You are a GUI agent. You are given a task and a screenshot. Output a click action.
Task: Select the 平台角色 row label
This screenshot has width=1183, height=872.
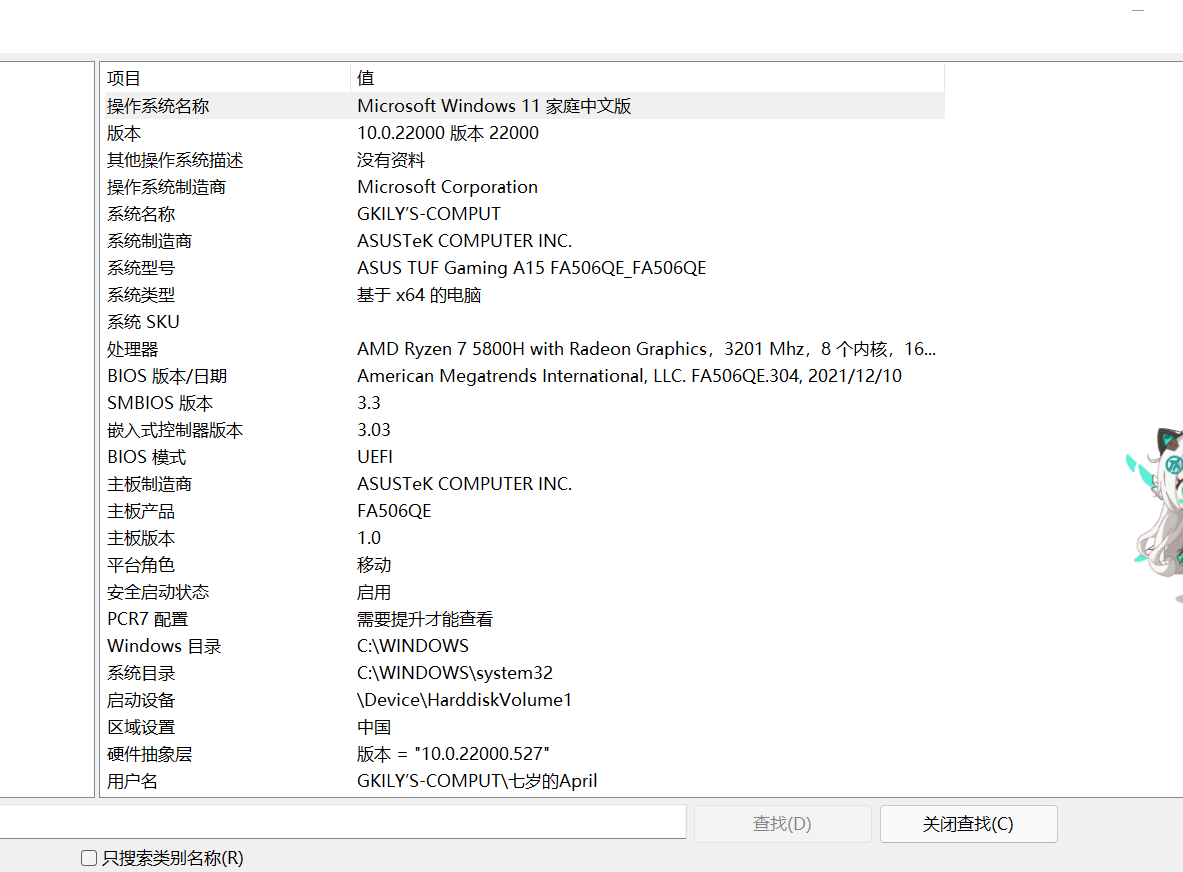pyautogui.click(x=140, y=565)
